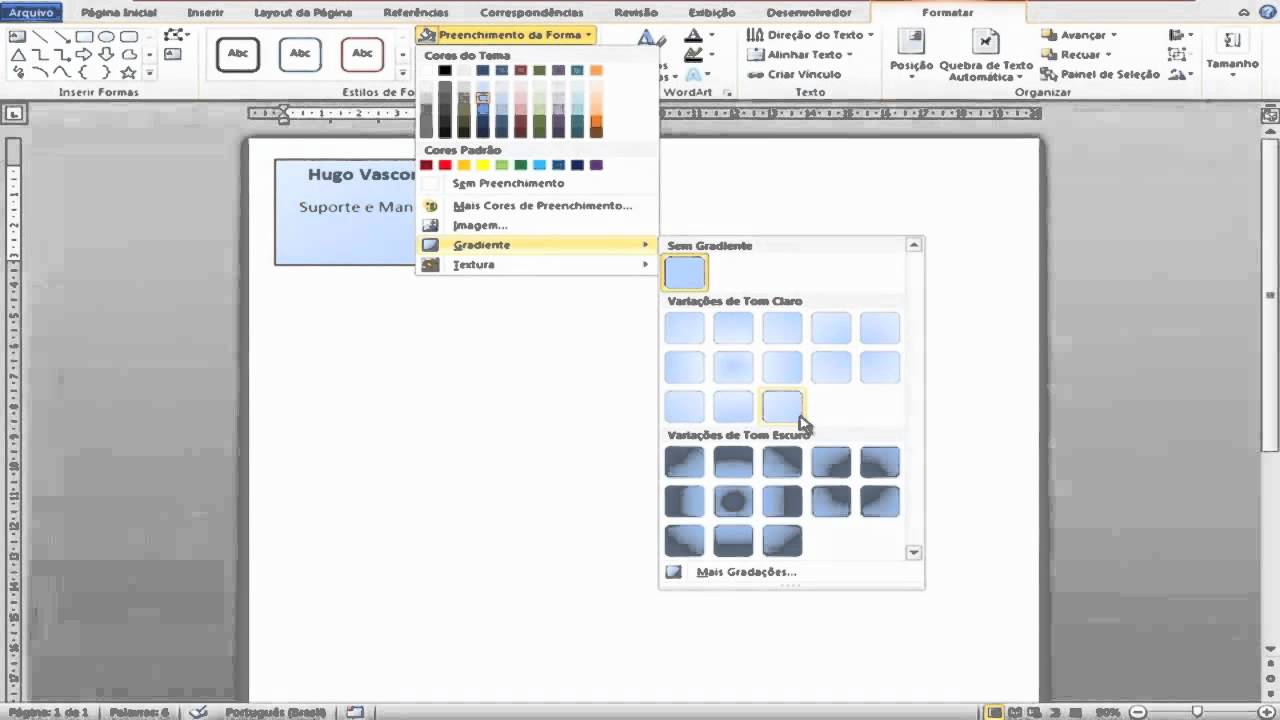This screenshot has width=1280, height=720.
Task: Choose the right block arrow shape
Action: pos(84,55)
